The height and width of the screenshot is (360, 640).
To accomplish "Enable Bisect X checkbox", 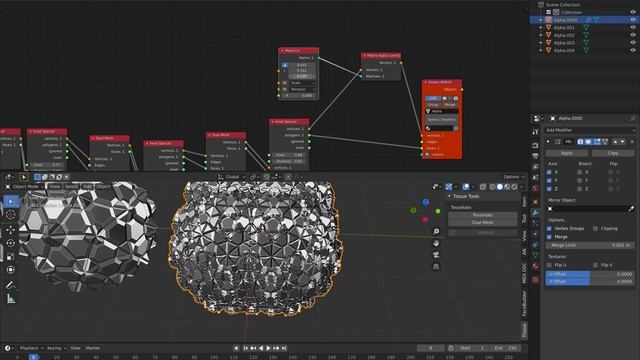I will pyautogui.click(x=580, y=172).
